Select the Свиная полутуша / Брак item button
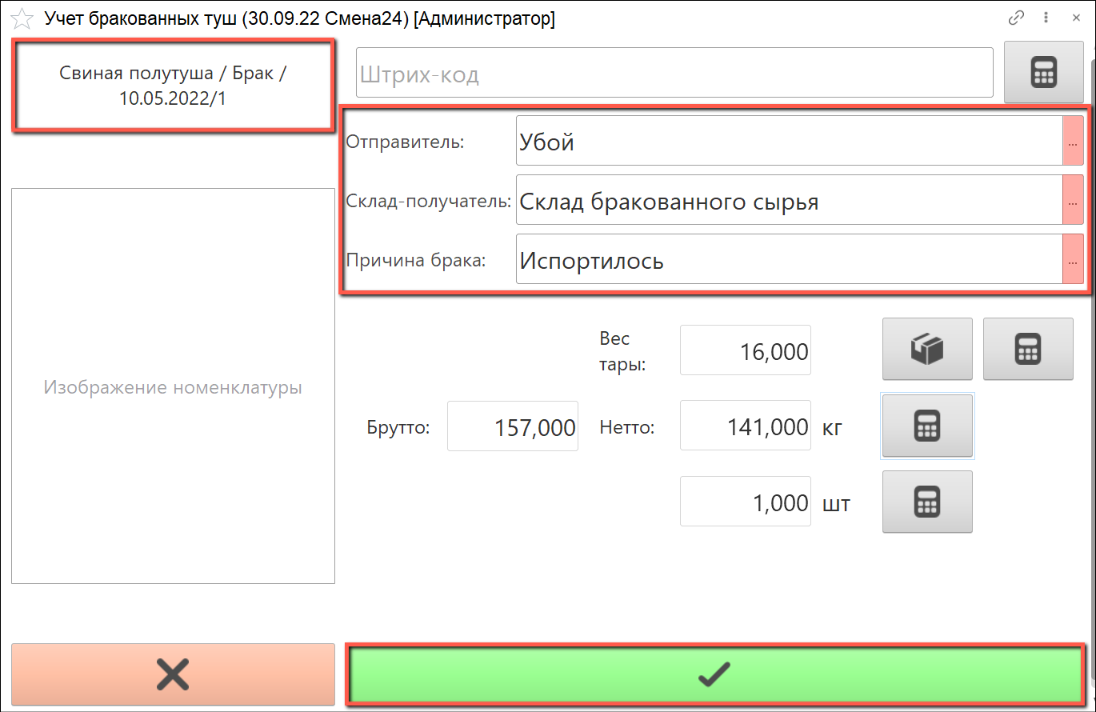Viewport: 1096px width, 712px height. click(x=173, y=86)
